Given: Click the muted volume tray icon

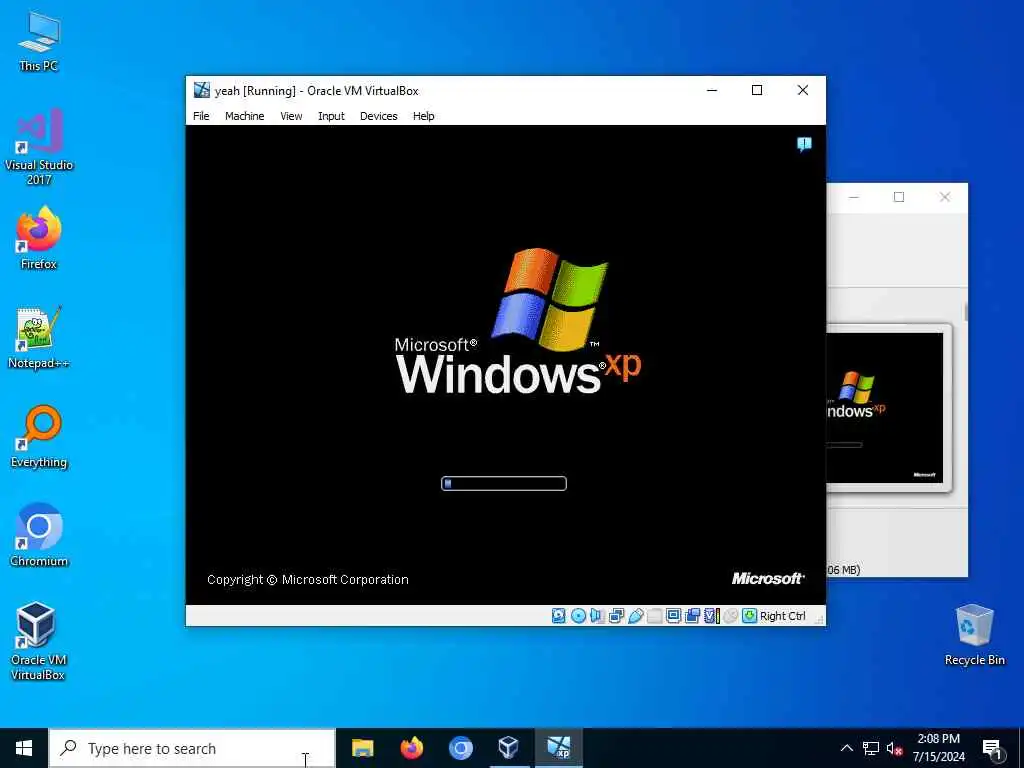Looking at the screenshot, I should (x=895, y=748).
